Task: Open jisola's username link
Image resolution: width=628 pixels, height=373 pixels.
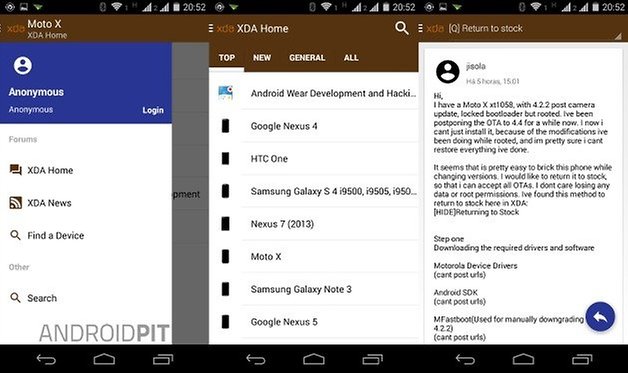Action: 476,67
